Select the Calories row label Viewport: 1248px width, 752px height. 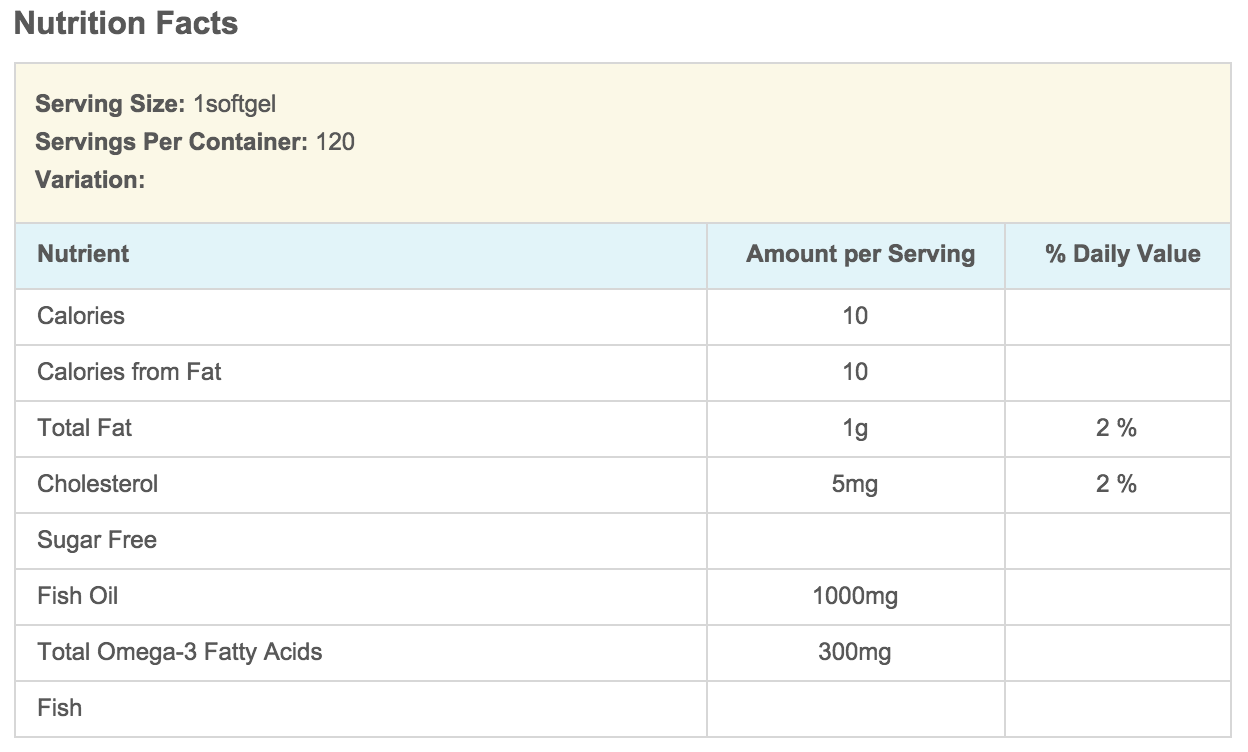point(81,316)
